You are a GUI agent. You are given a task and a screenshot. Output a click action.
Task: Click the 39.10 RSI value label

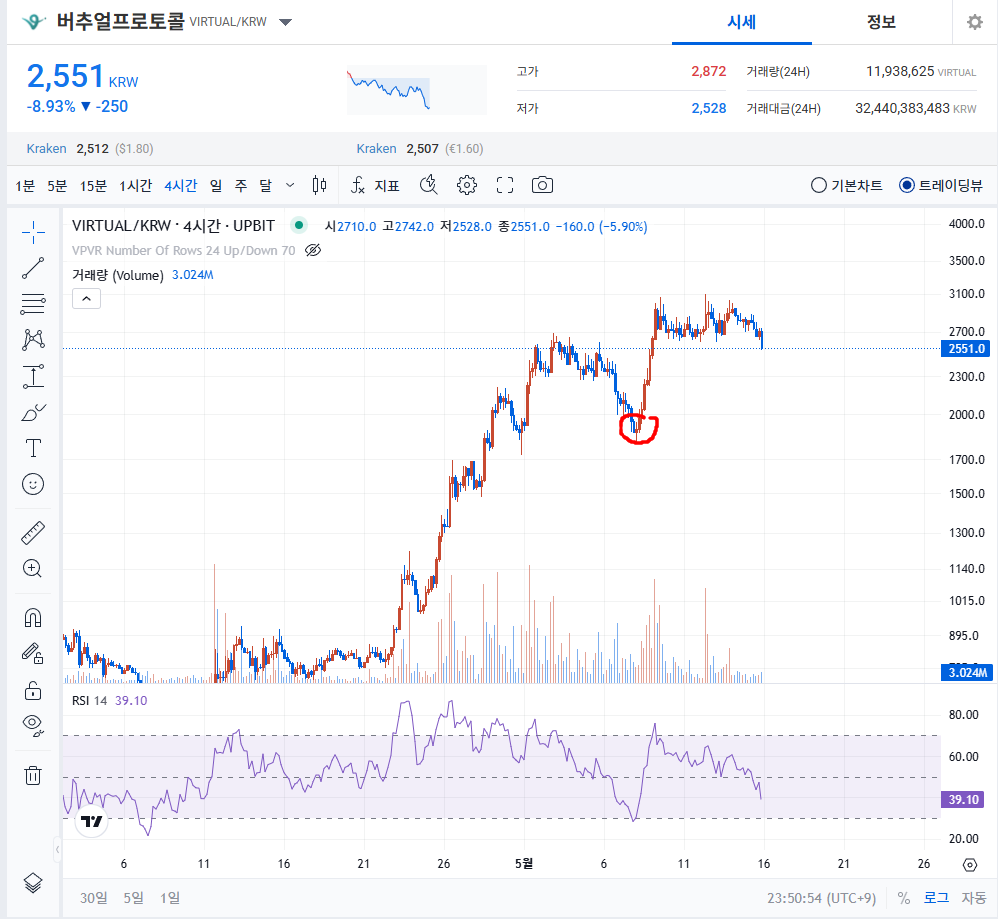click(963, 799)
